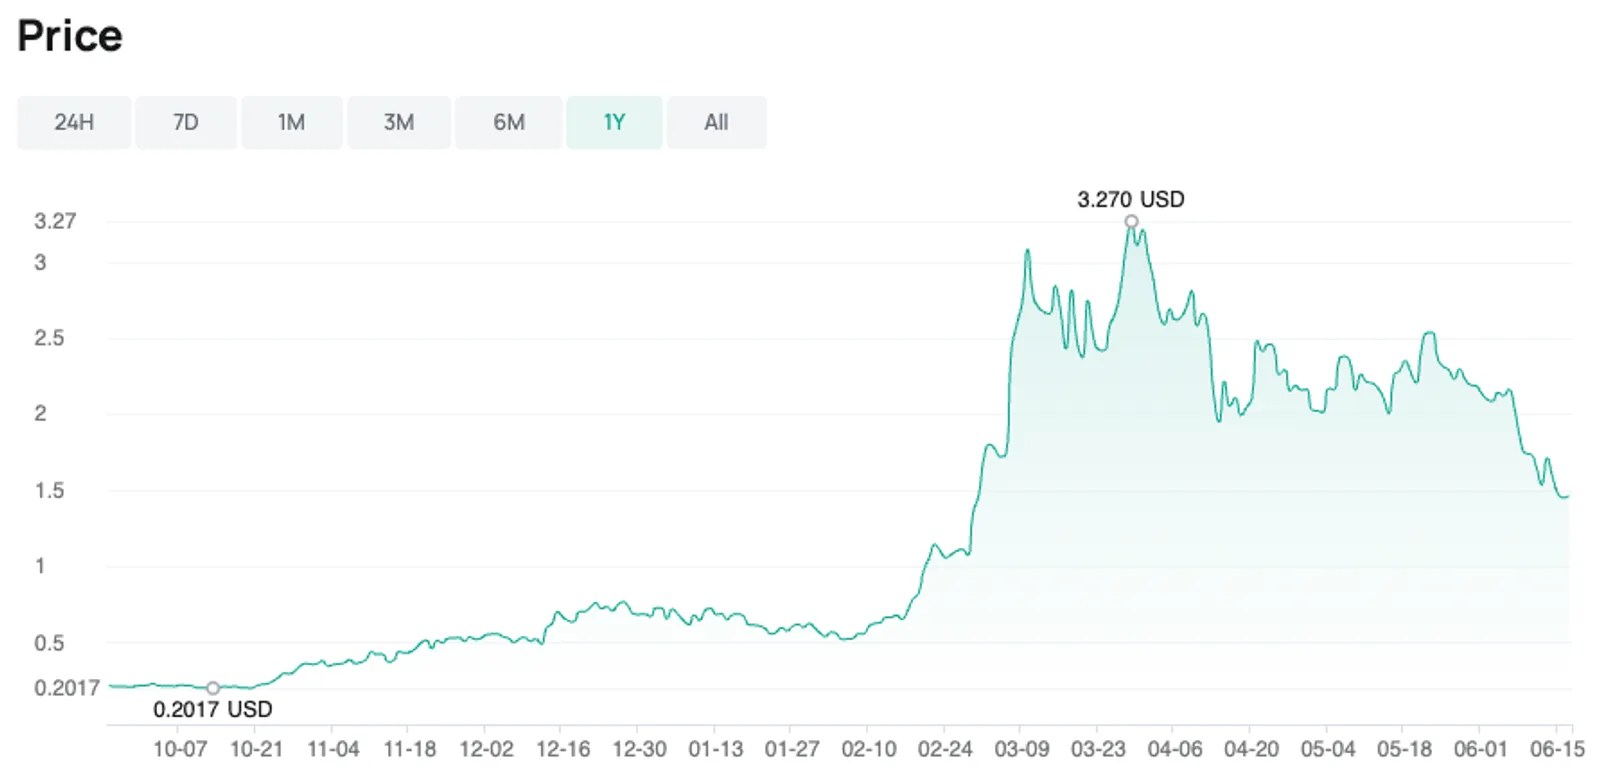Choose the 1M time range
This screenshot has width=1600, height=772.
292,122
